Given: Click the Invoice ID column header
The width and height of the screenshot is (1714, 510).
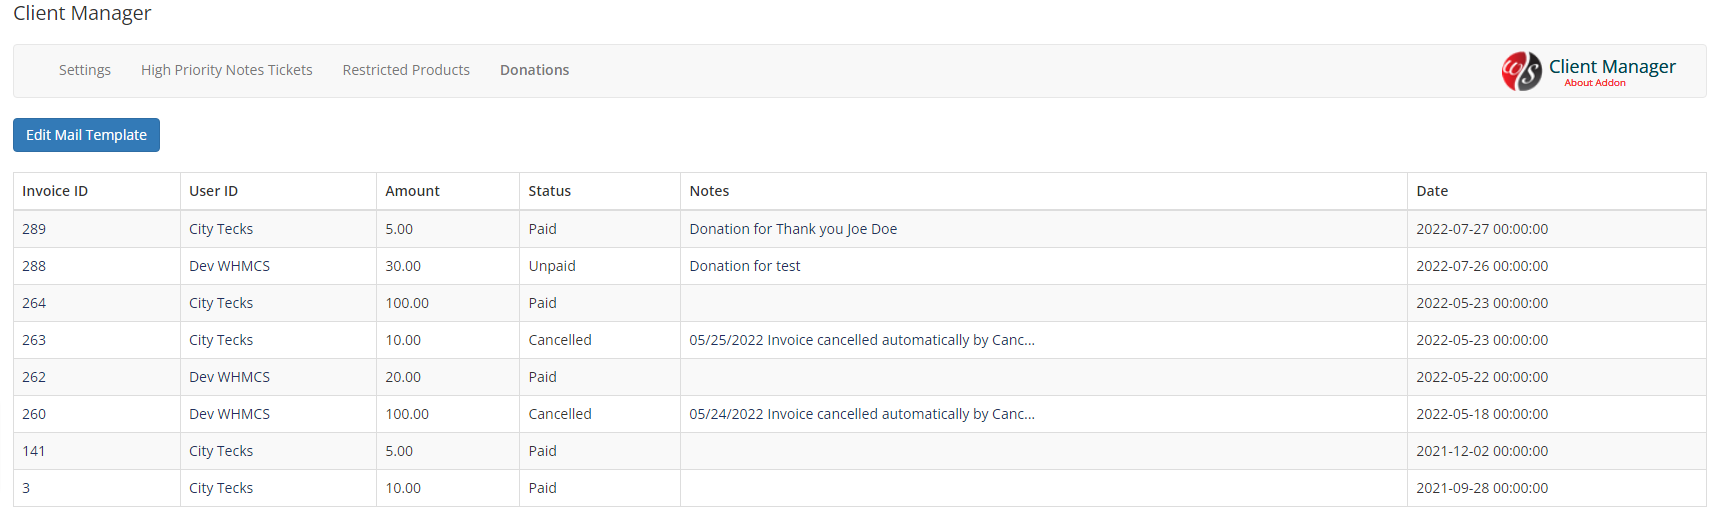Looking at the screenshot, I should pyautogui.click(x=55, y=191).
